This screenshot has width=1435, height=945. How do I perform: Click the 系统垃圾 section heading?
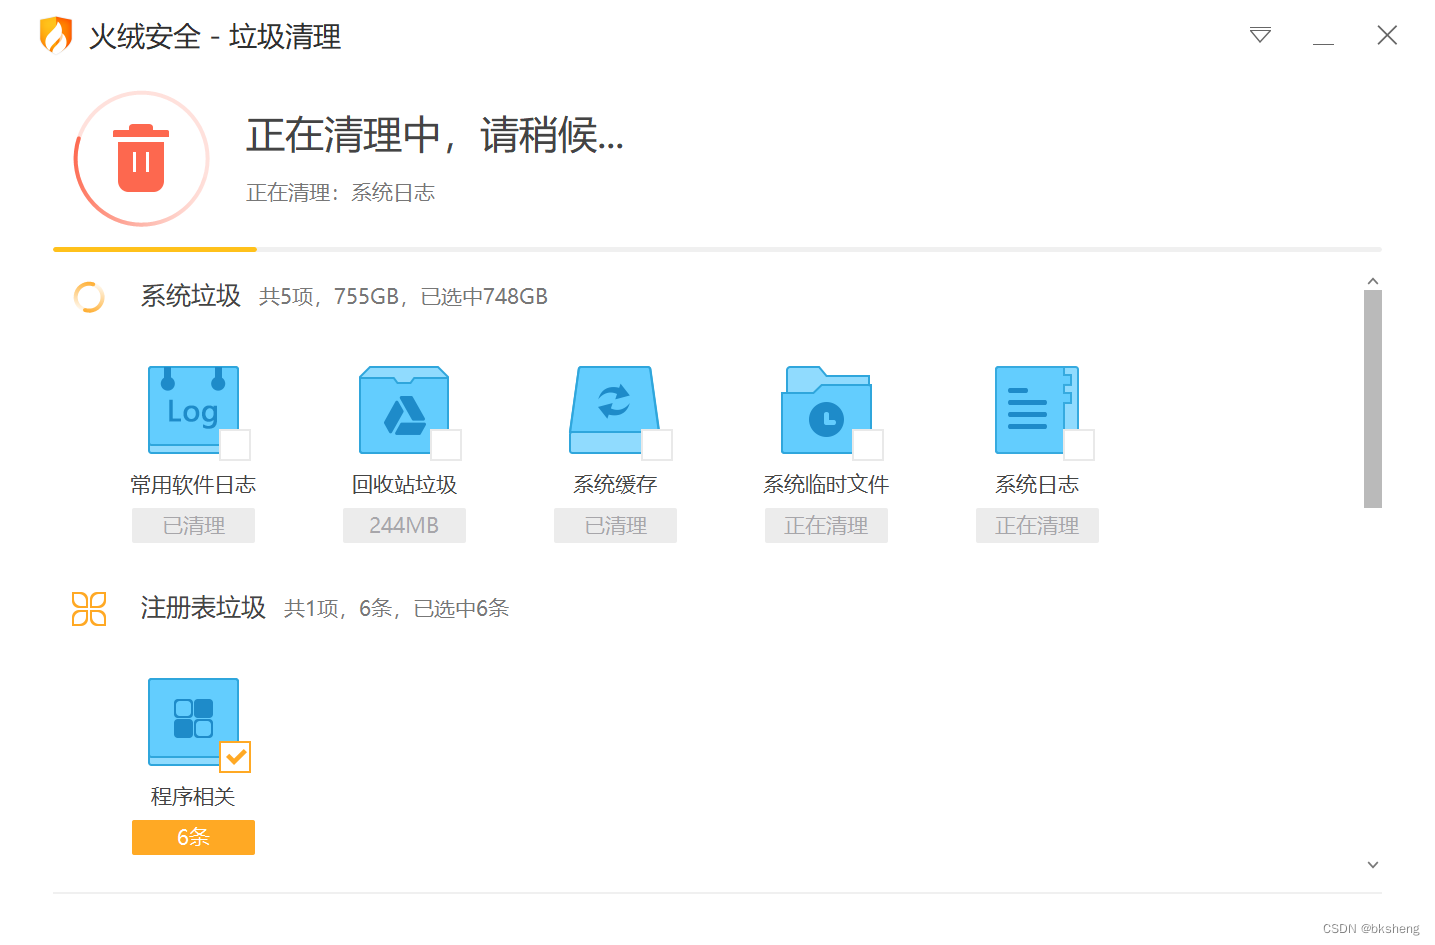191,296
